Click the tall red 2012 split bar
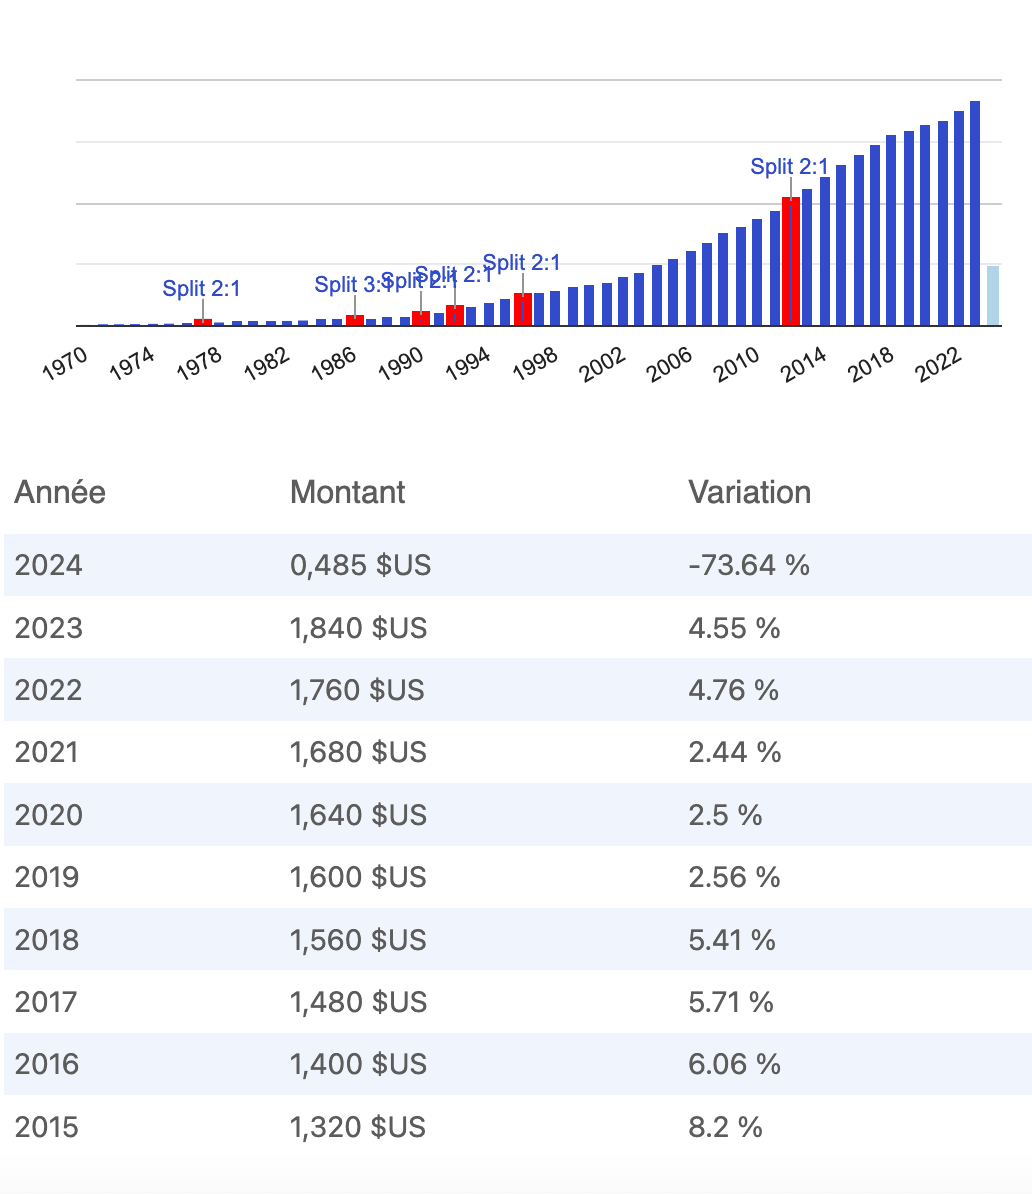 click(x=791, y=261)
